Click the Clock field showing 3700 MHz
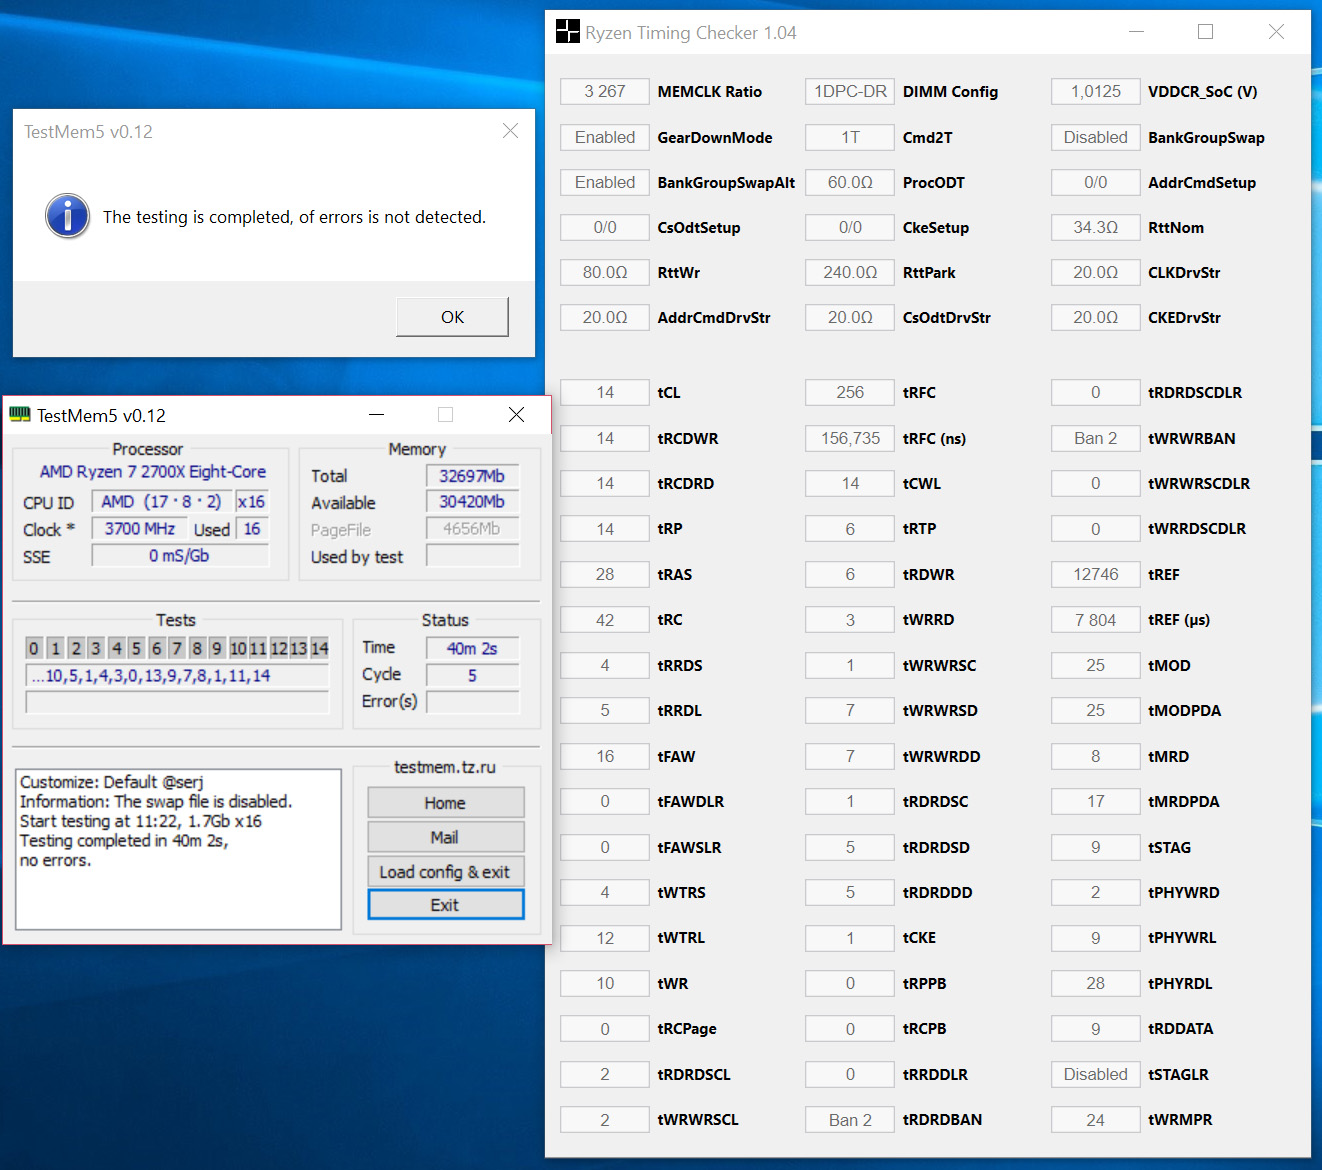Viewport: 1322px width, 1170px height. 139,529
